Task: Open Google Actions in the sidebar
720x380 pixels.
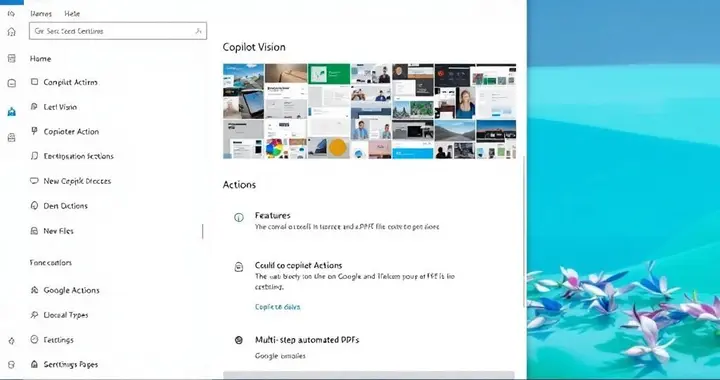Action: (x=71, y=290)
